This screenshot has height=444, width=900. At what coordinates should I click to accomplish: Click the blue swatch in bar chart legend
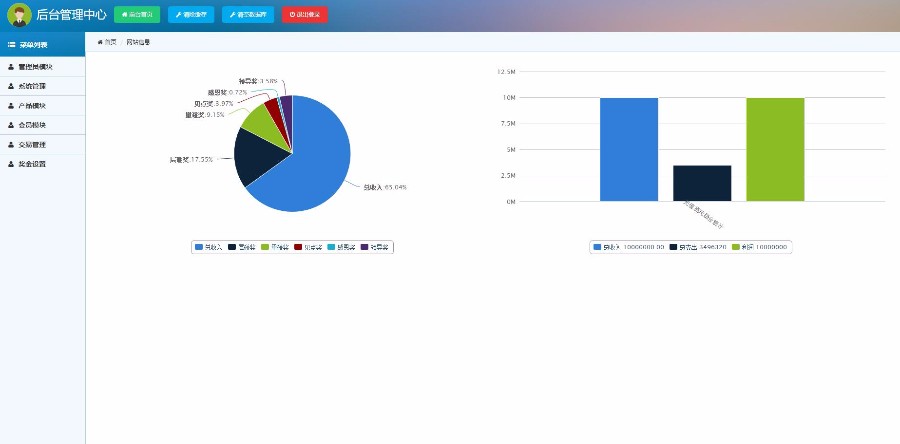click(597, 247)
